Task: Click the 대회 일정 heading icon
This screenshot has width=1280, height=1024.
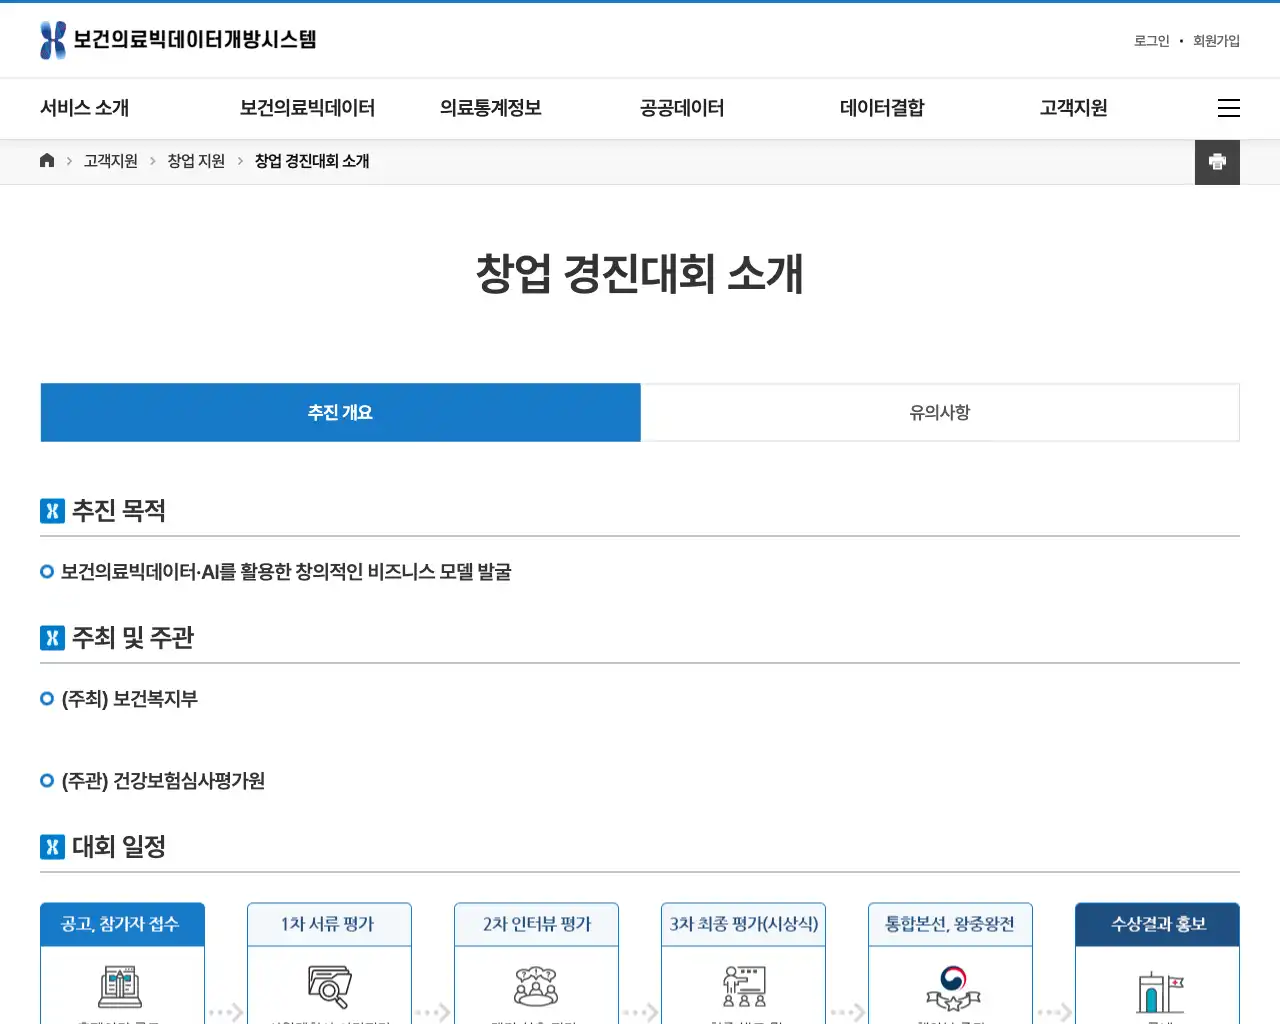Action: point(52,847)
